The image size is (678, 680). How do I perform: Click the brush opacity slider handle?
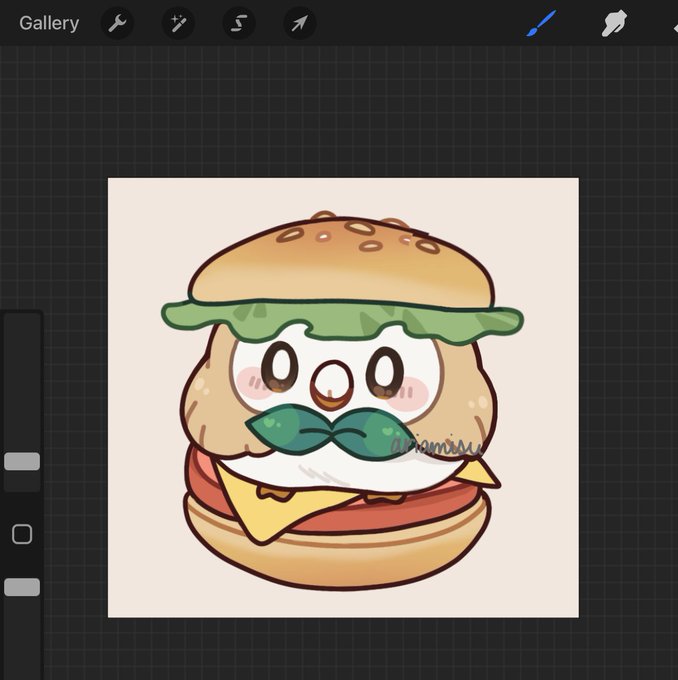[x=22, y=587]
